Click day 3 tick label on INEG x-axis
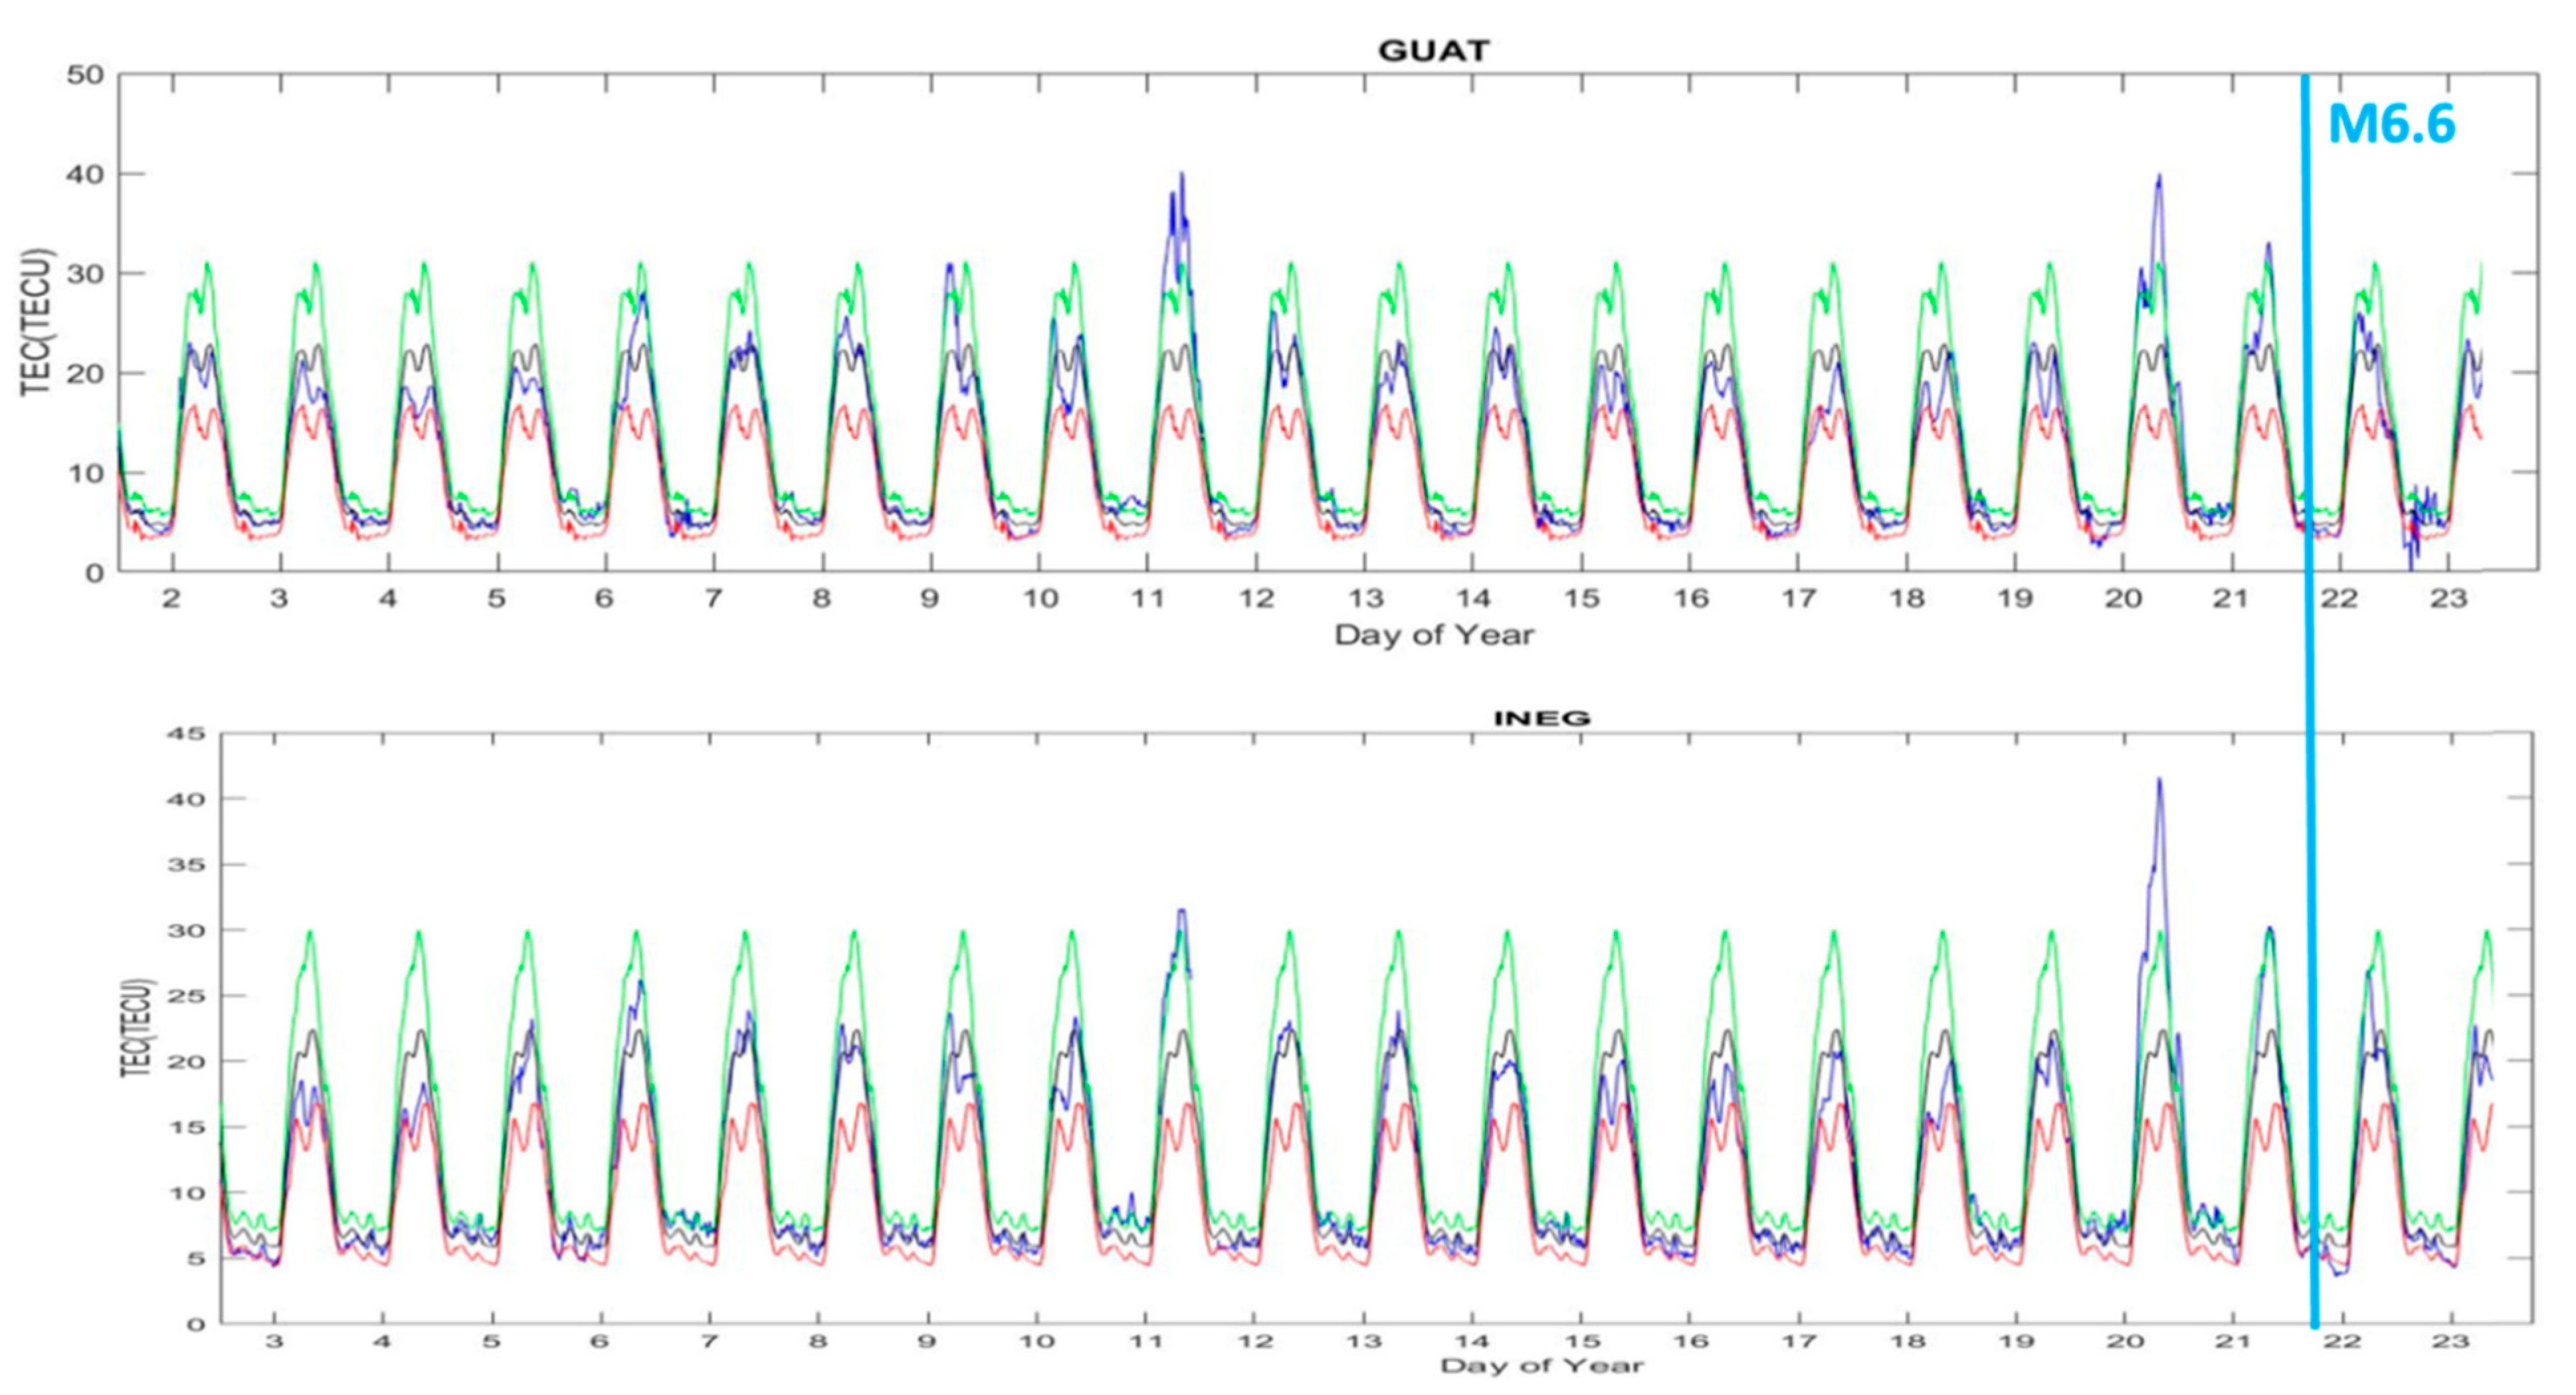The height and width of the screenshot is (1395, 2576). point(274,1341)
